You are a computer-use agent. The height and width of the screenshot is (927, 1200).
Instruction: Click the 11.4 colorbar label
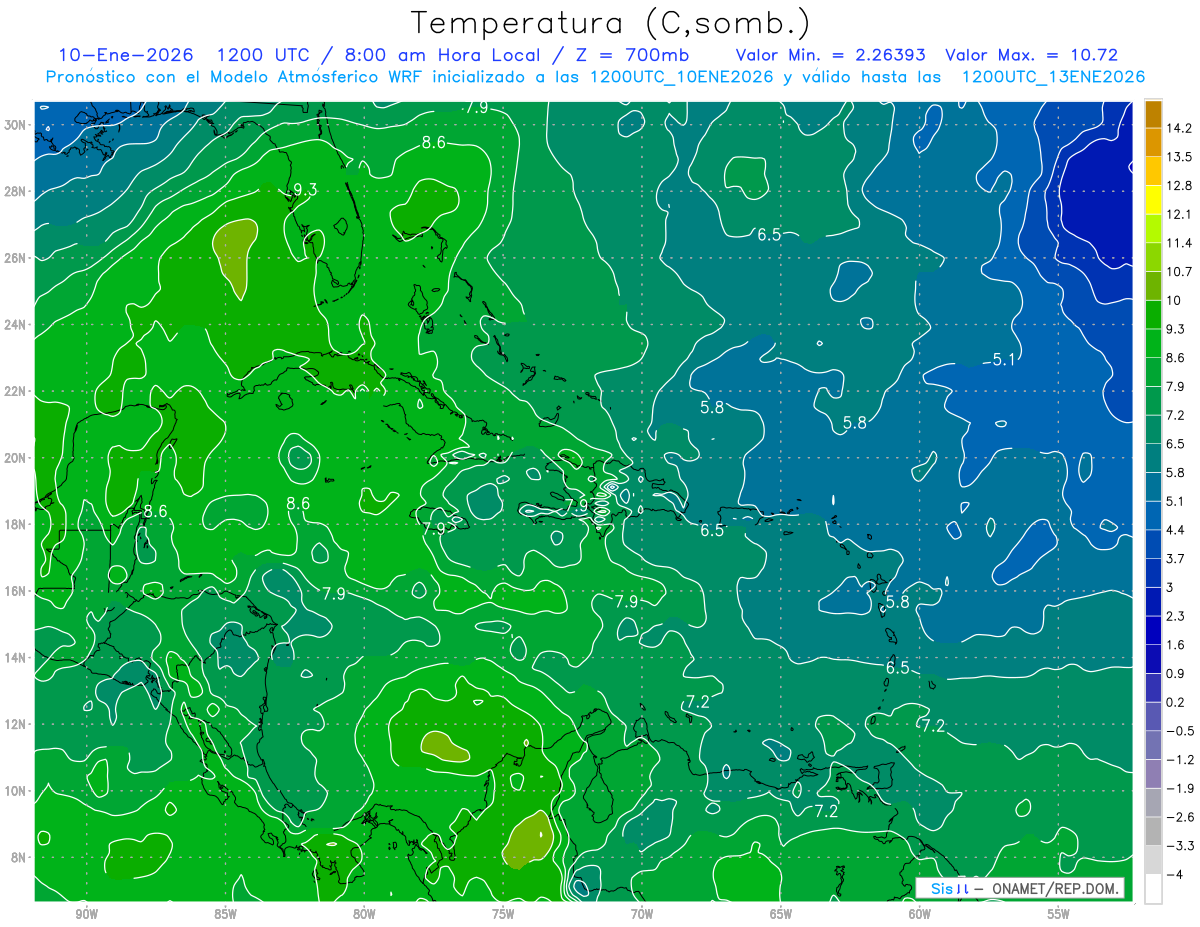[1179, 243]
